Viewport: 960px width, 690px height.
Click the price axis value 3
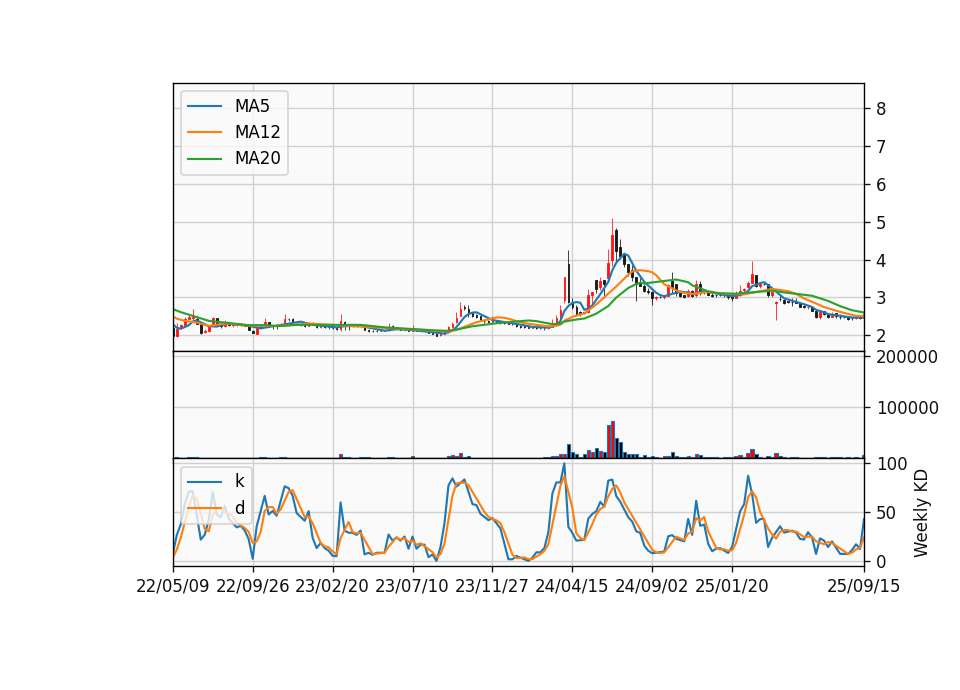[881, 298]
